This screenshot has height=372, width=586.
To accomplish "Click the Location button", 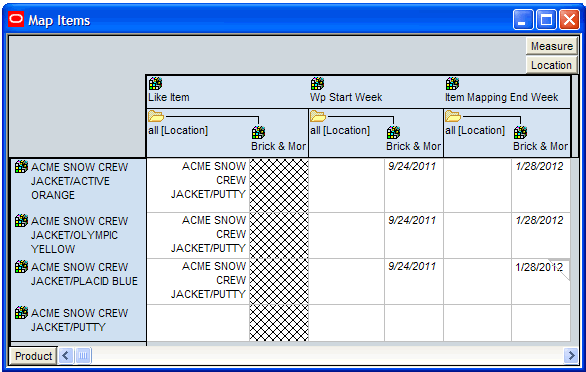I will click(x=552, y=65).
